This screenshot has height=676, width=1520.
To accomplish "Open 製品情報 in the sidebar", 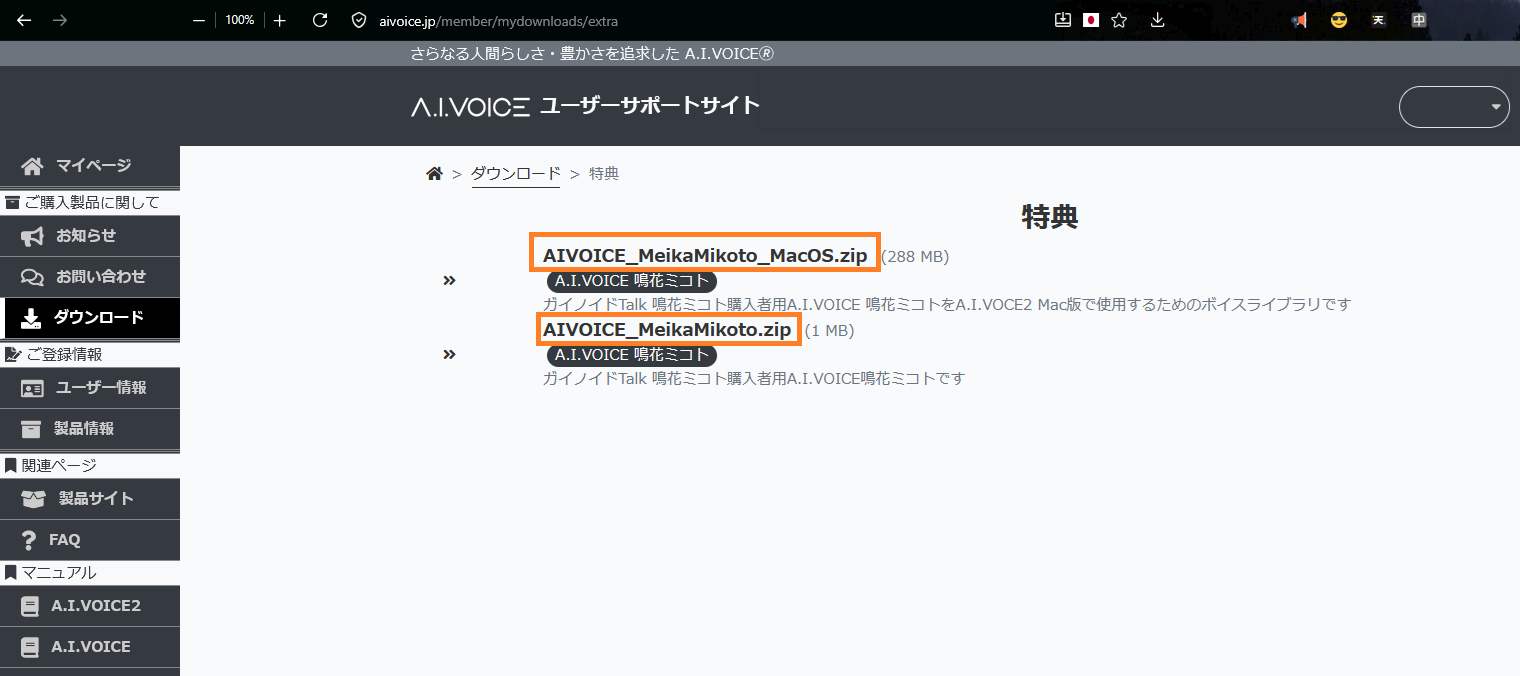I will [90, 429].
